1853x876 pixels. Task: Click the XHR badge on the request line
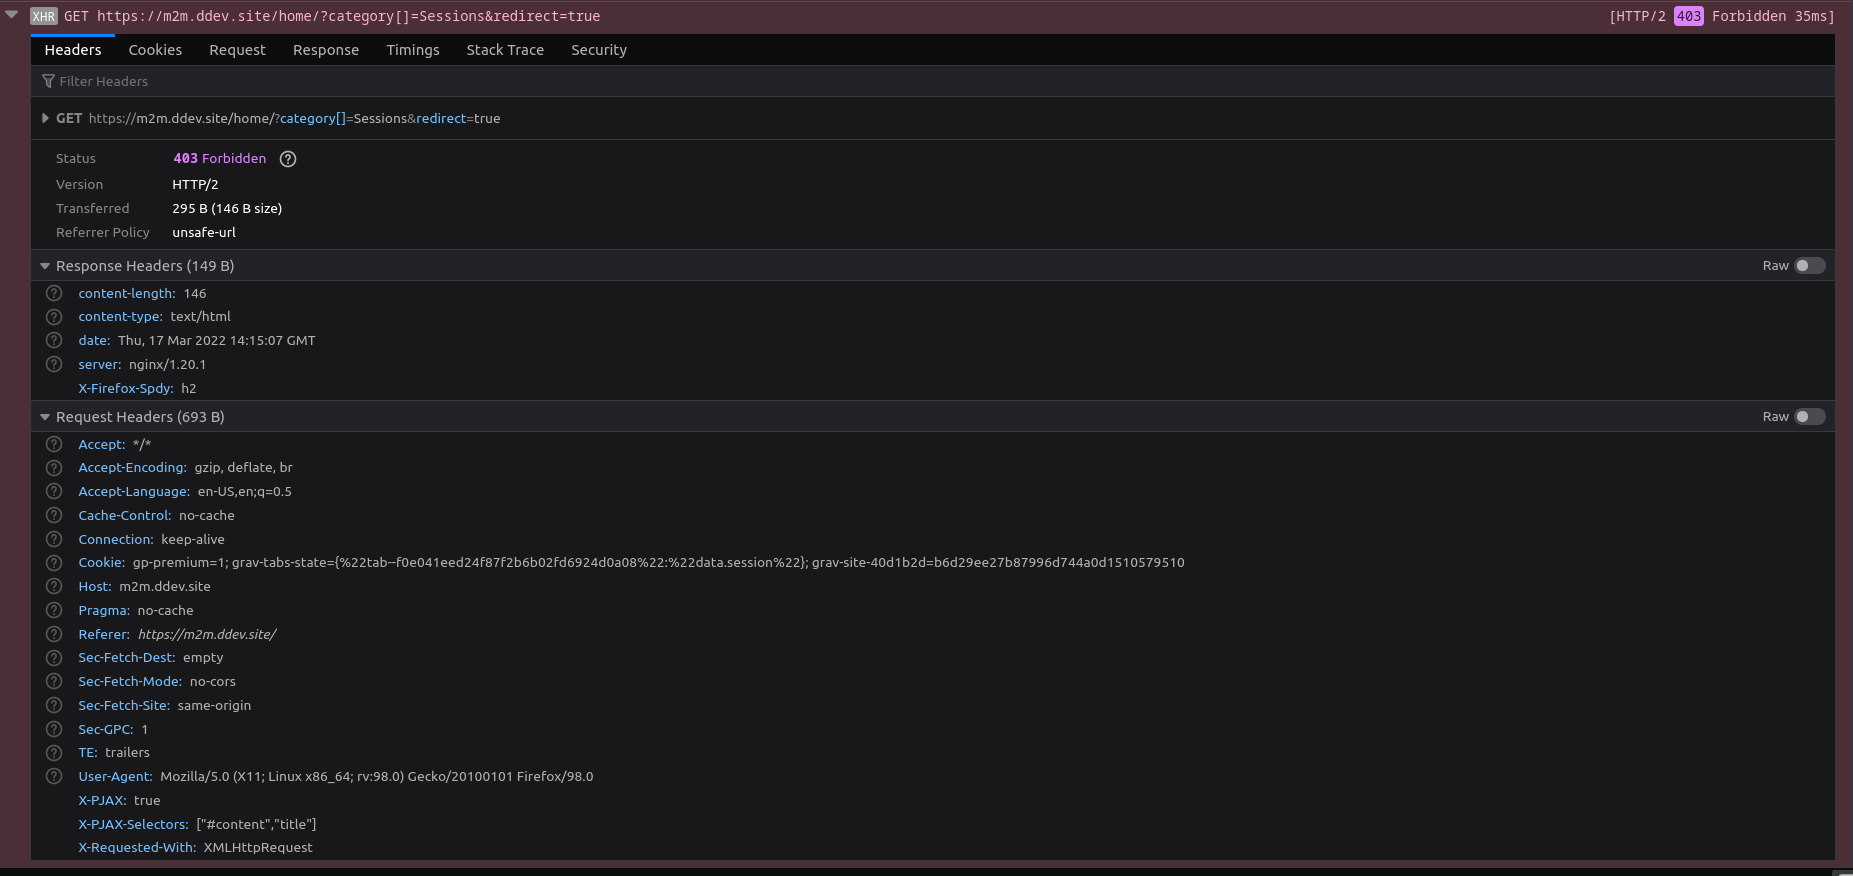[44, 16]
